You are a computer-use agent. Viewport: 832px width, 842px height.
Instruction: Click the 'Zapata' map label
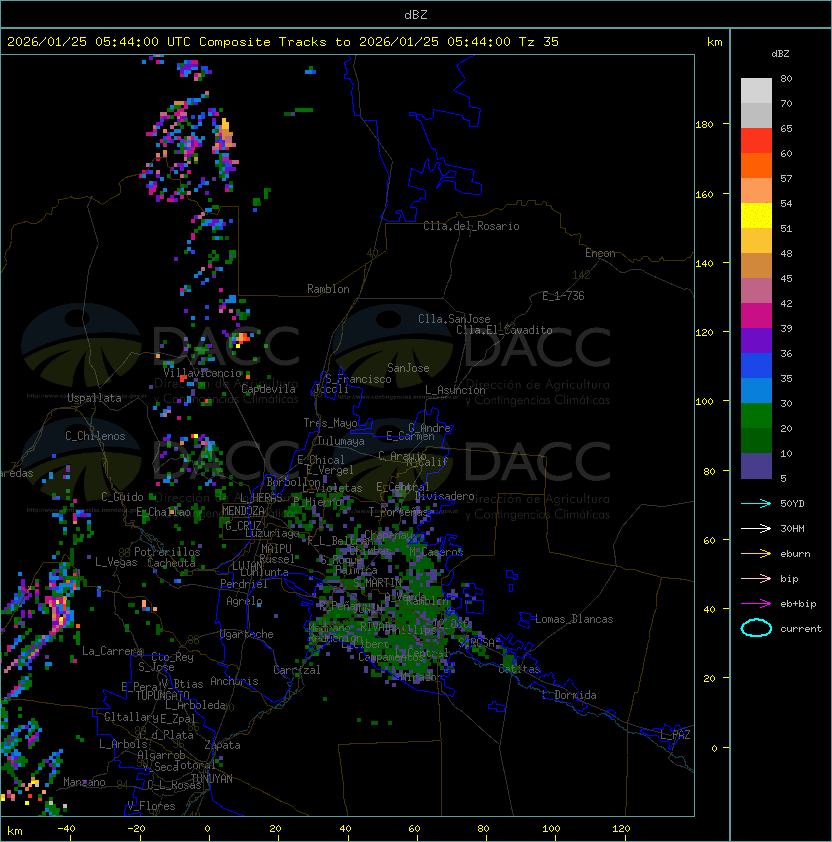(x=222, y=745)
